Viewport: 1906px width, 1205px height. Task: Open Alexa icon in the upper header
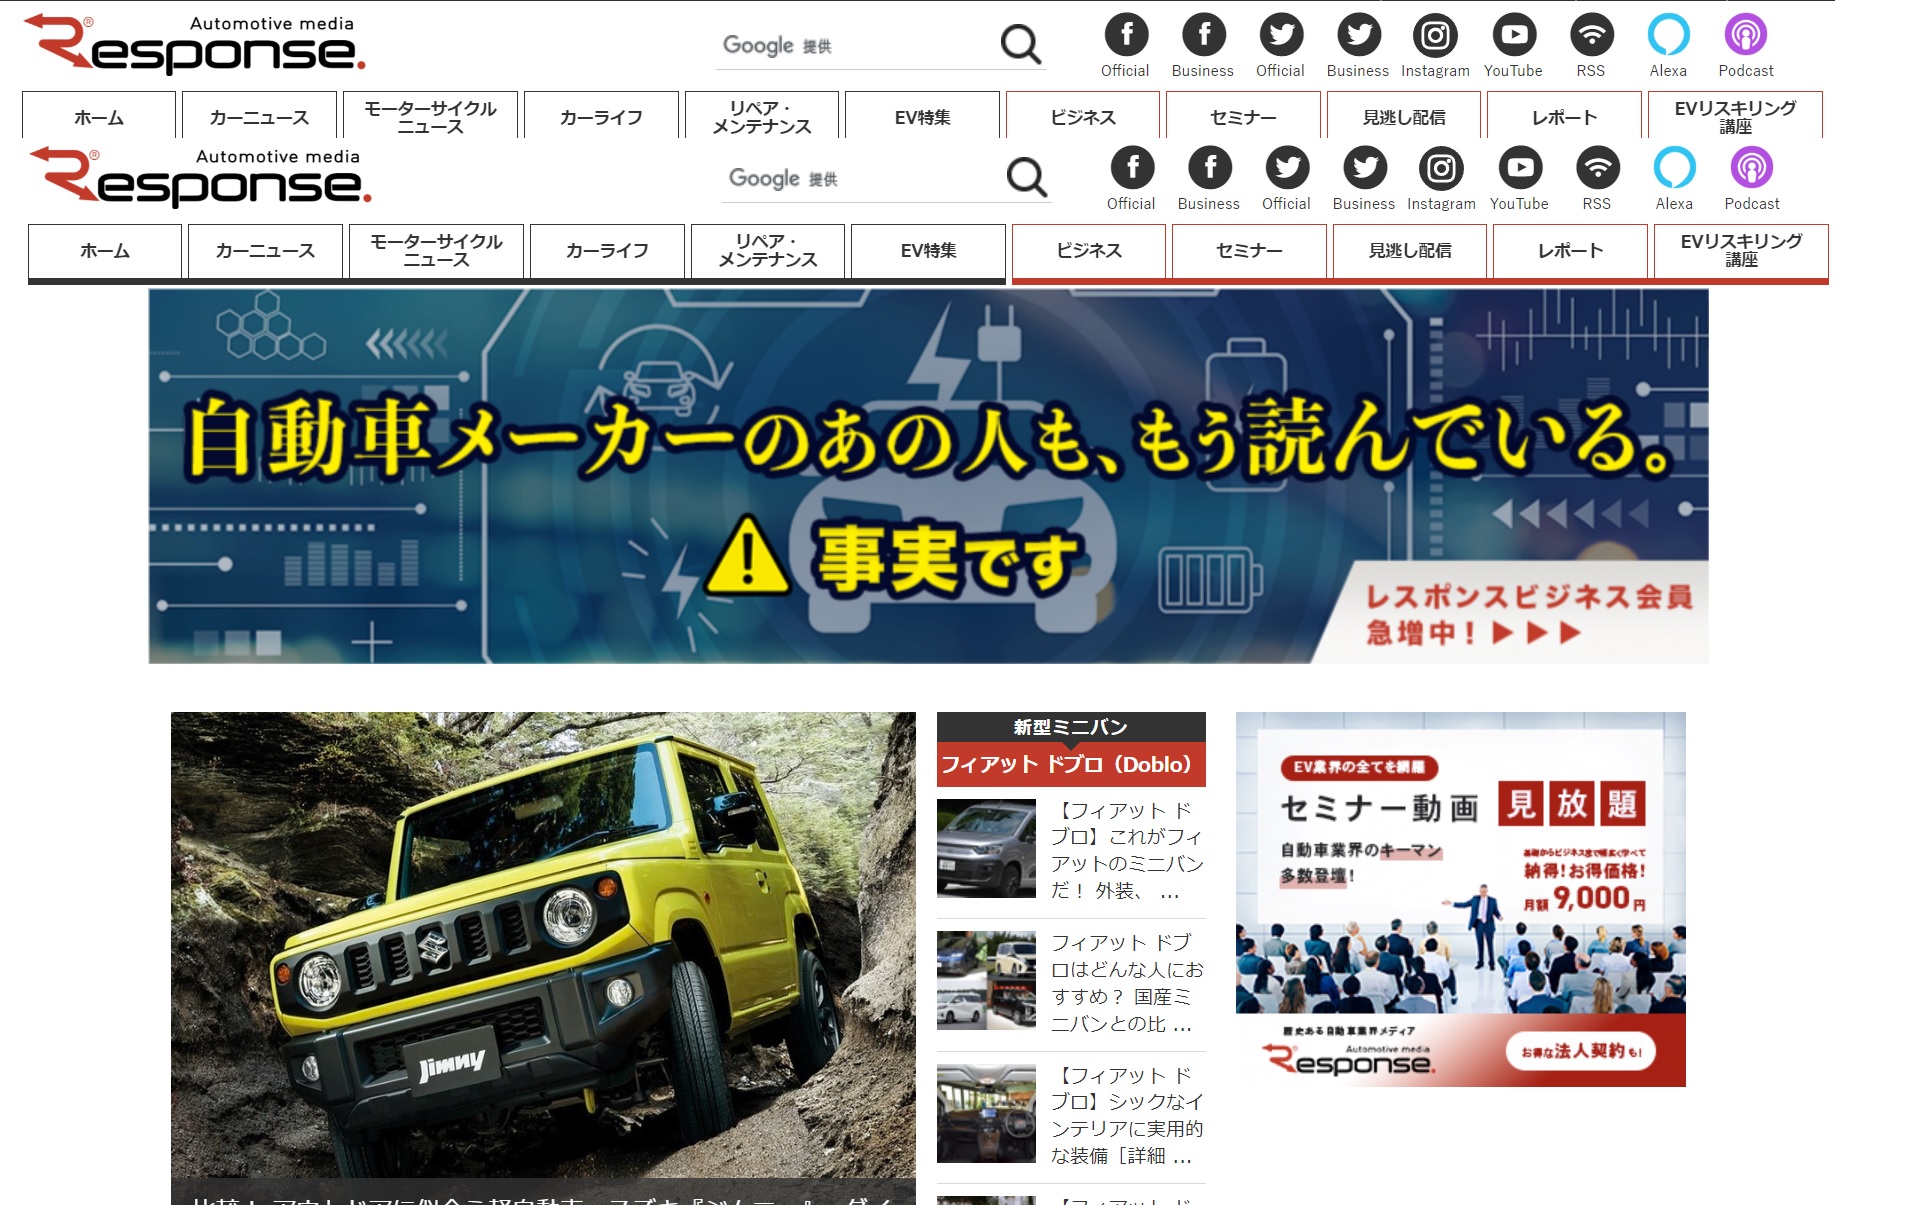click(1668, 35)
